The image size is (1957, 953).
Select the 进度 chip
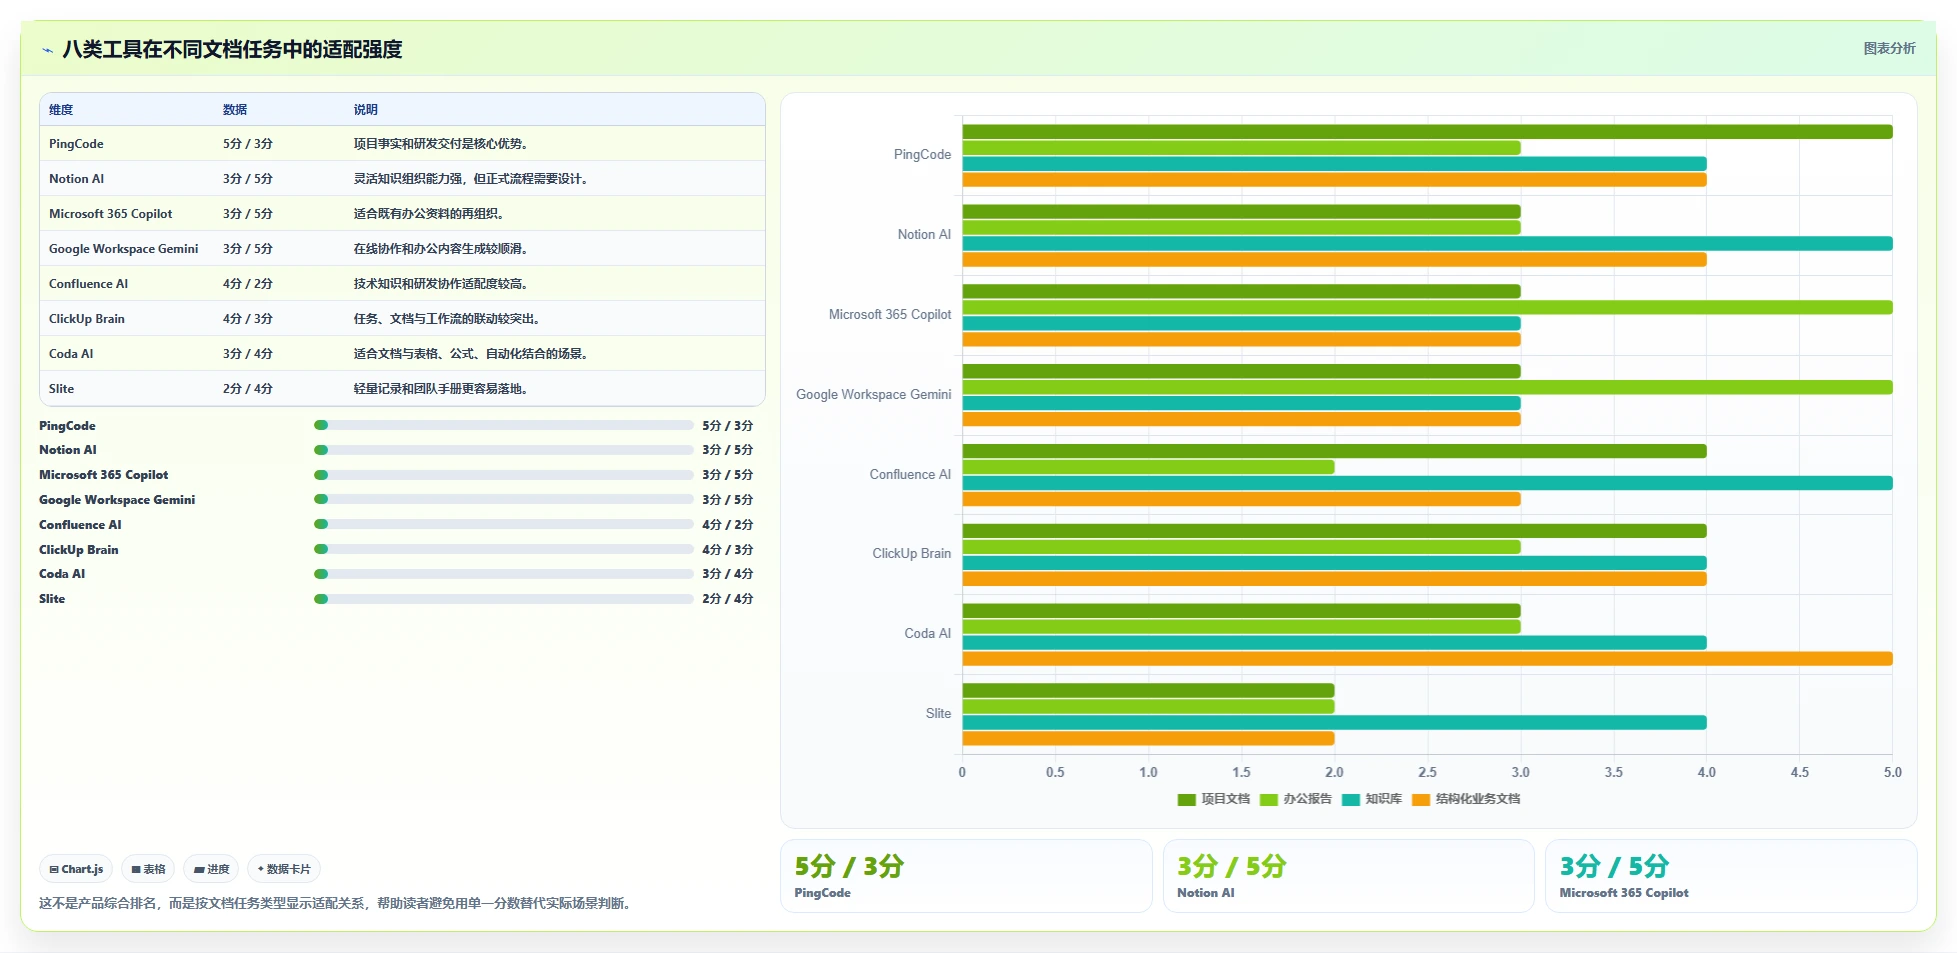pos(211,869)
